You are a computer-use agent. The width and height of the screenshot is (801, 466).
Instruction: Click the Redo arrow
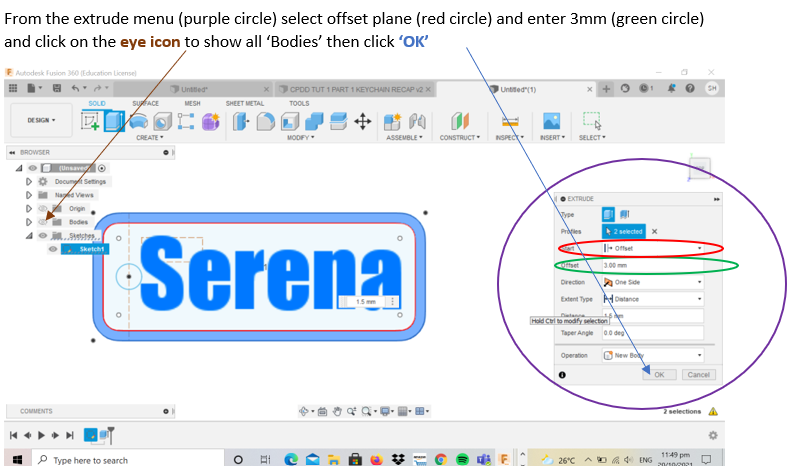click(x=99, y=88)
